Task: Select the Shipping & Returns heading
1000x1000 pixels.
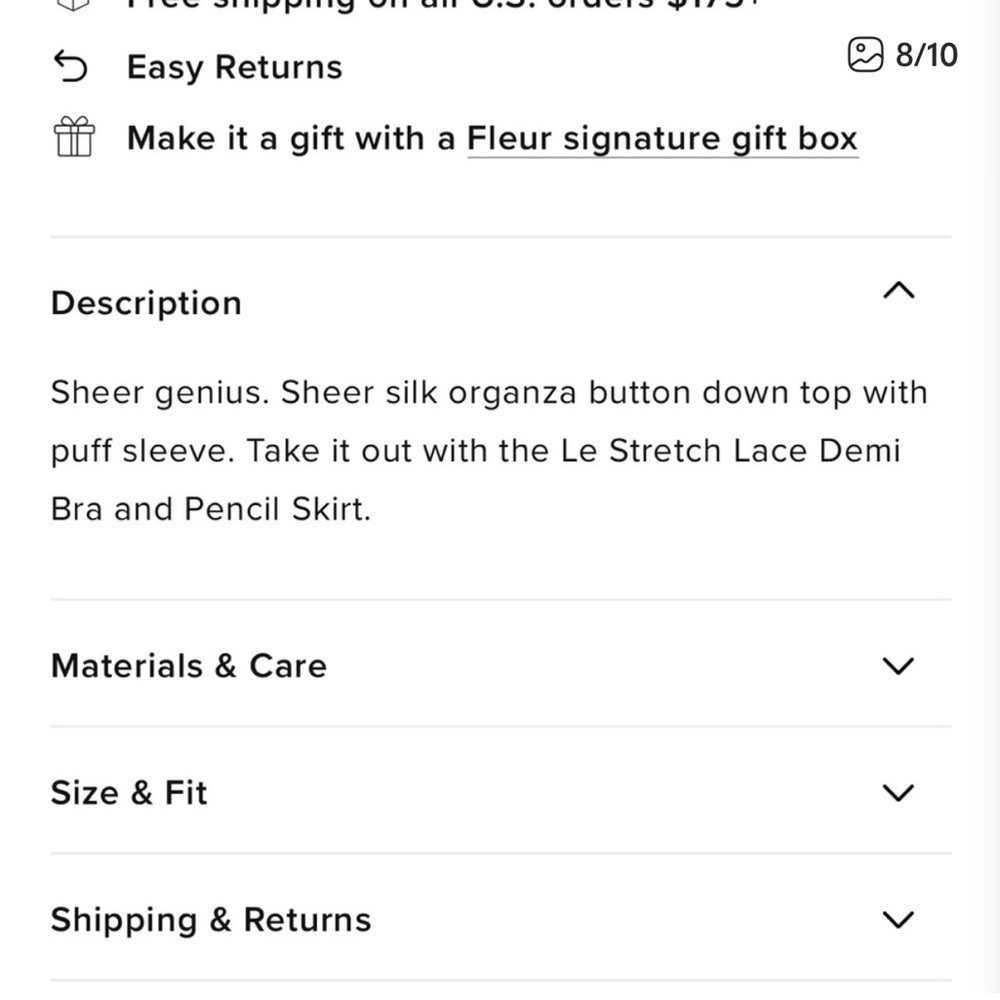Action: pyautogui.click(x=211, y=920)
